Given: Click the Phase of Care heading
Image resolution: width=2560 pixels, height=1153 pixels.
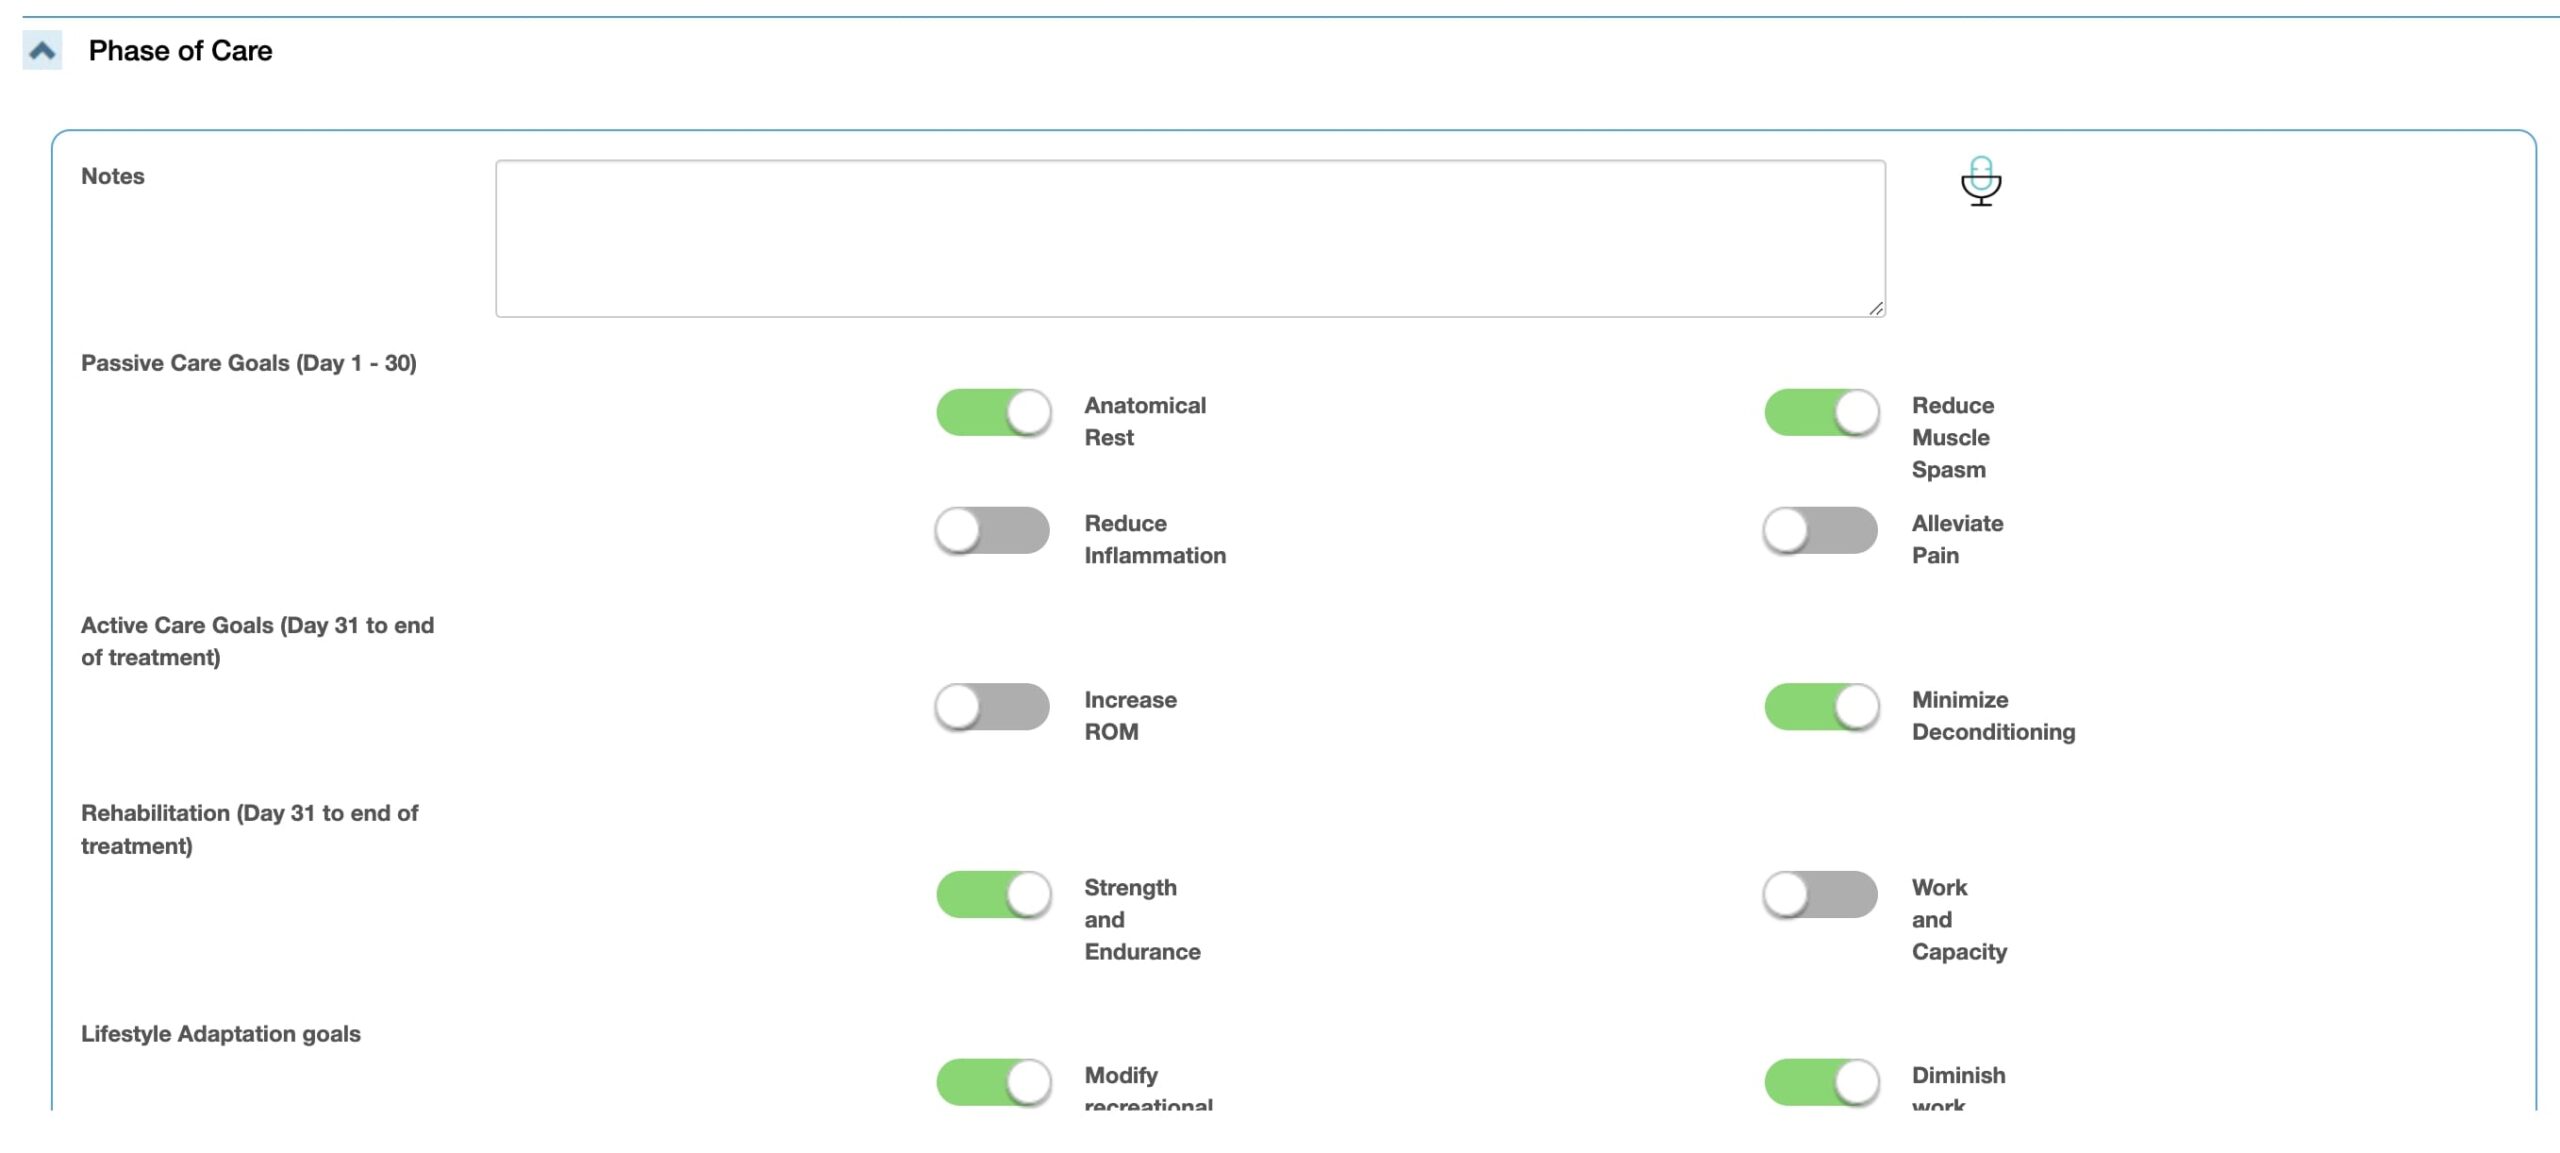Looking at the screenshot, I should (180, 51).
